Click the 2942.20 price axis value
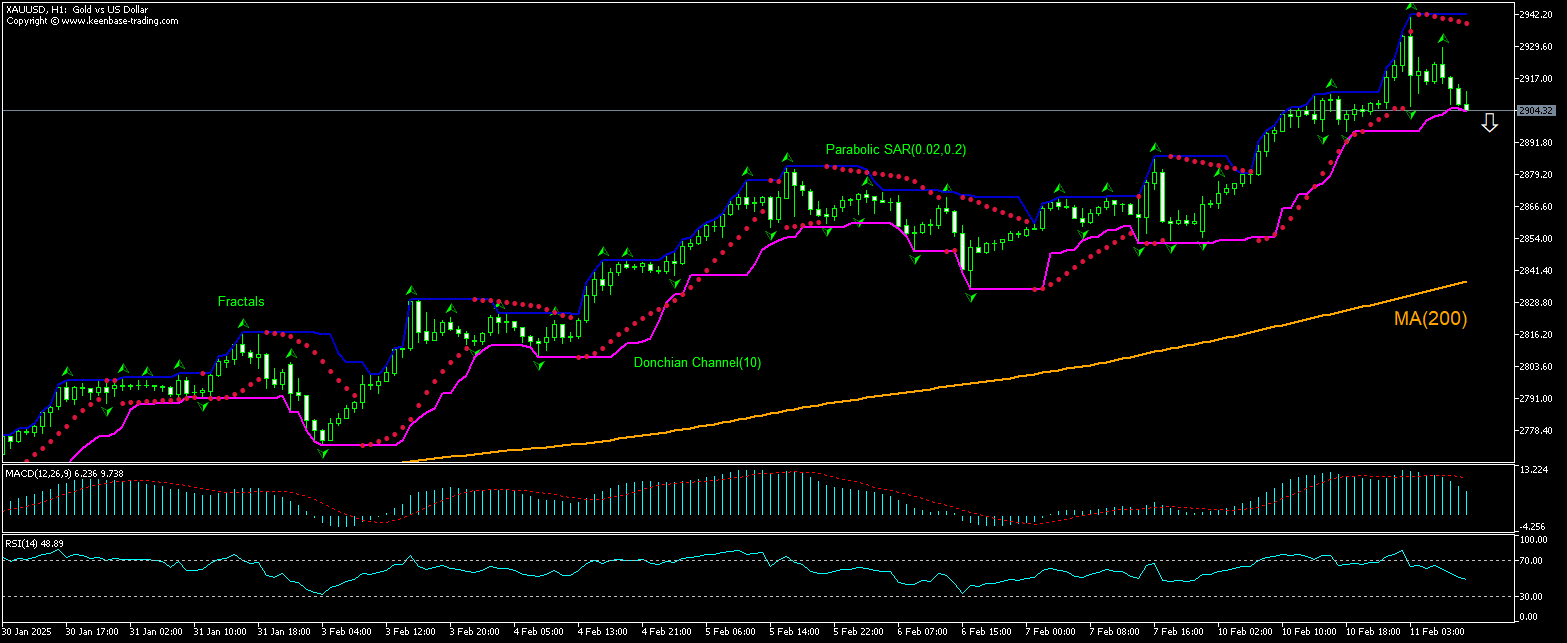 click(x=1535, y=15)
